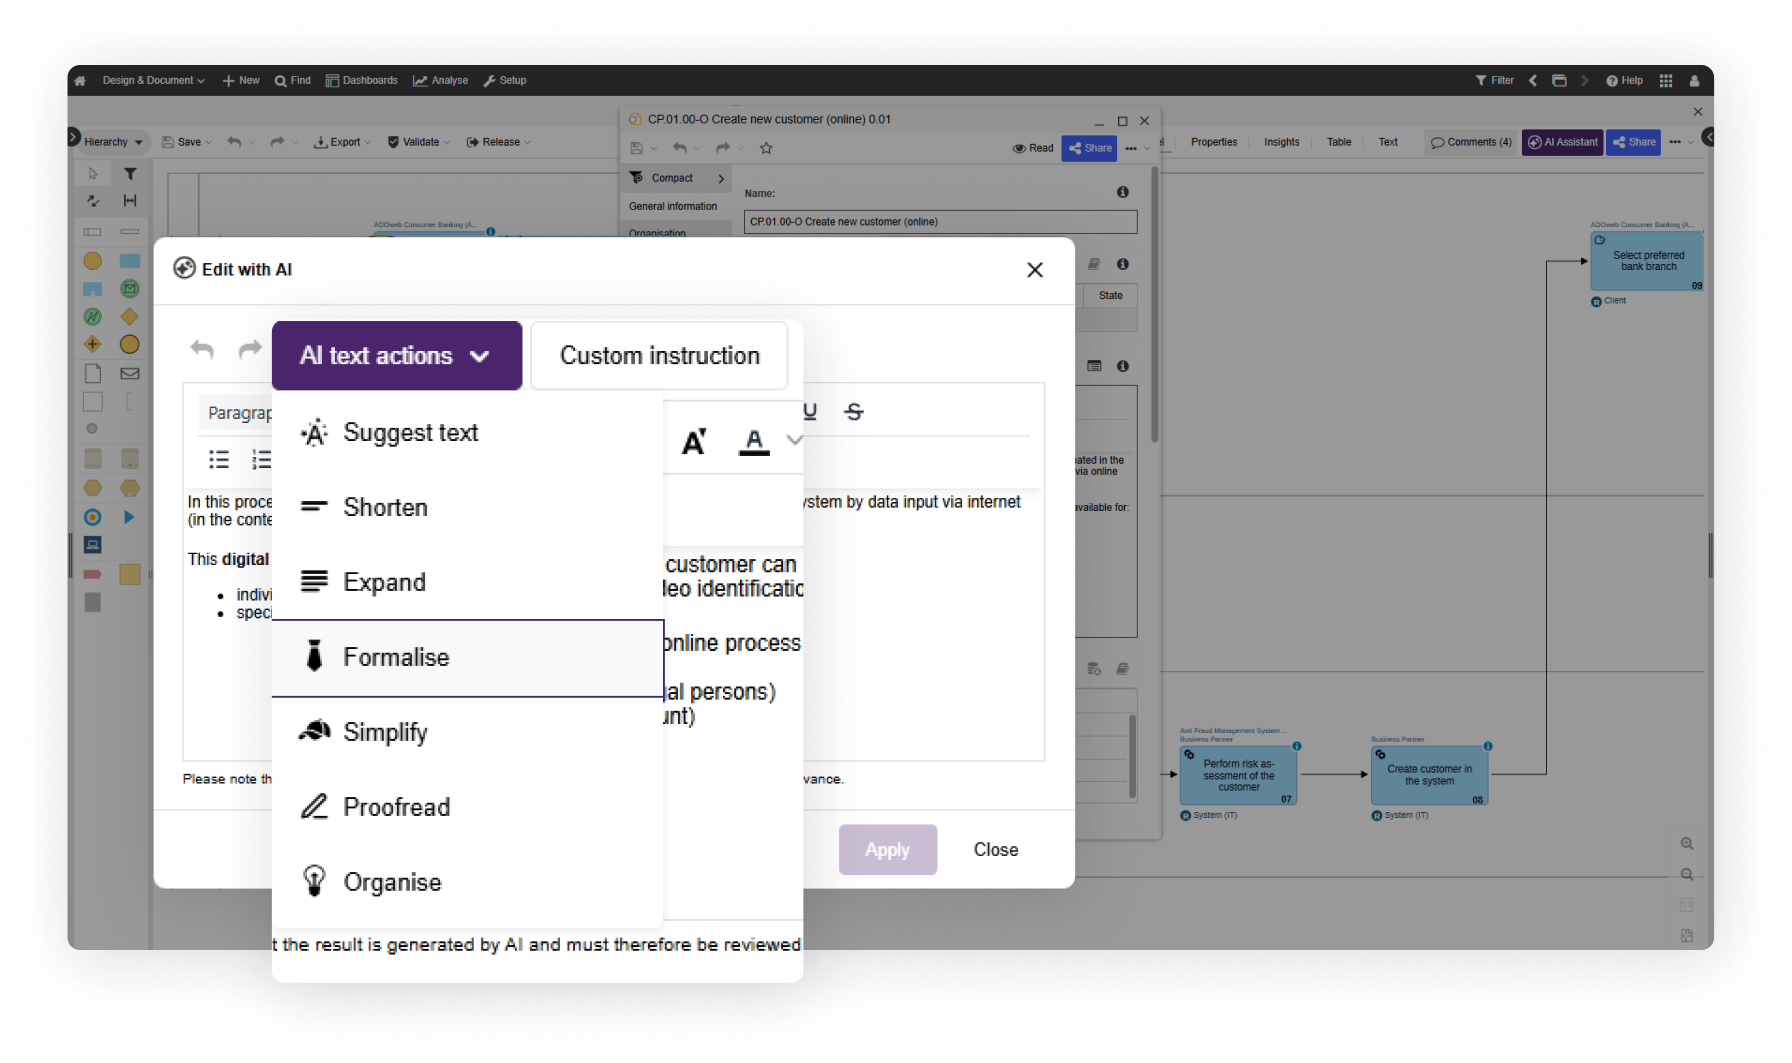The image size is (1792, 1063).
Task: Open Dashboards in the top bar
Action: tap(362, 81)
